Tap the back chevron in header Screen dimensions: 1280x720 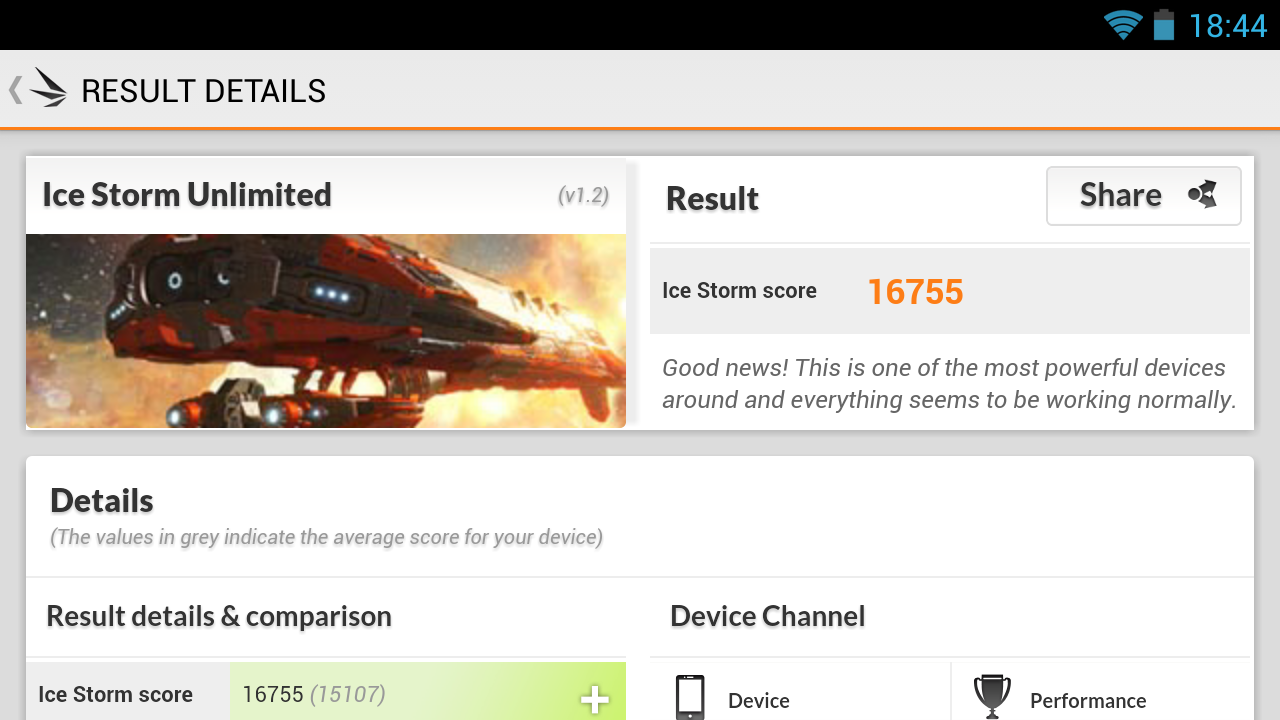click(x=15, y=90)
